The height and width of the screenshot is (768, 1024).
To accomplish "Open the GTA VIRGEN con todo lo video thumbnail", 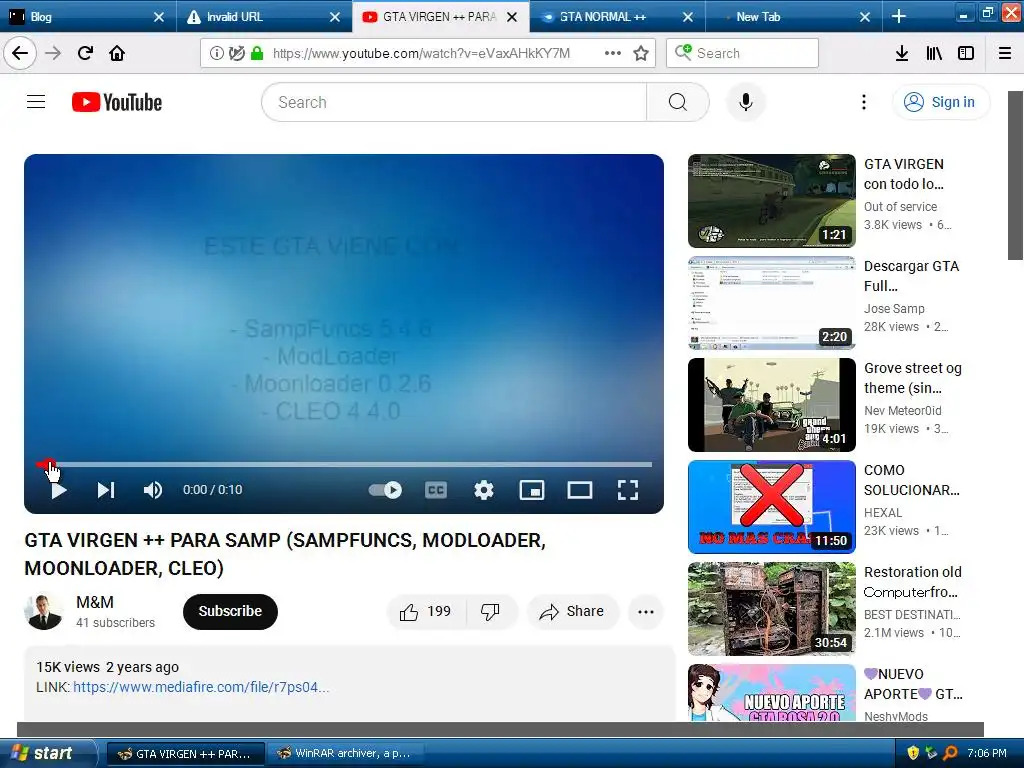I will (x=771, y=200).
